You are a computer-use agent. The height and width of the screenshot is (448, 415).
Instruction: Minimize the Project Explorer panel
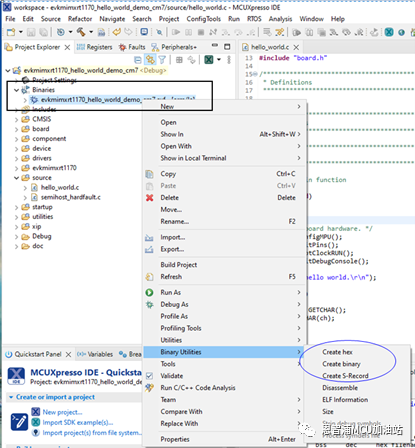pos(215,45)
